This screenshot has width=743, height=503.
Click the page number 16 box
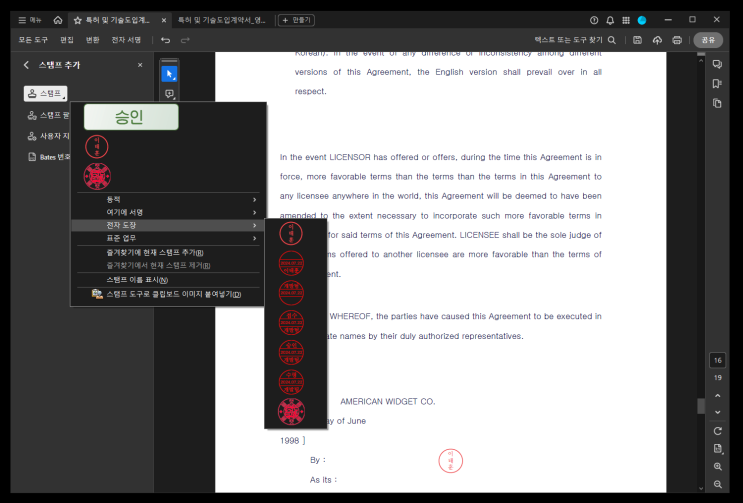(717, 360)
